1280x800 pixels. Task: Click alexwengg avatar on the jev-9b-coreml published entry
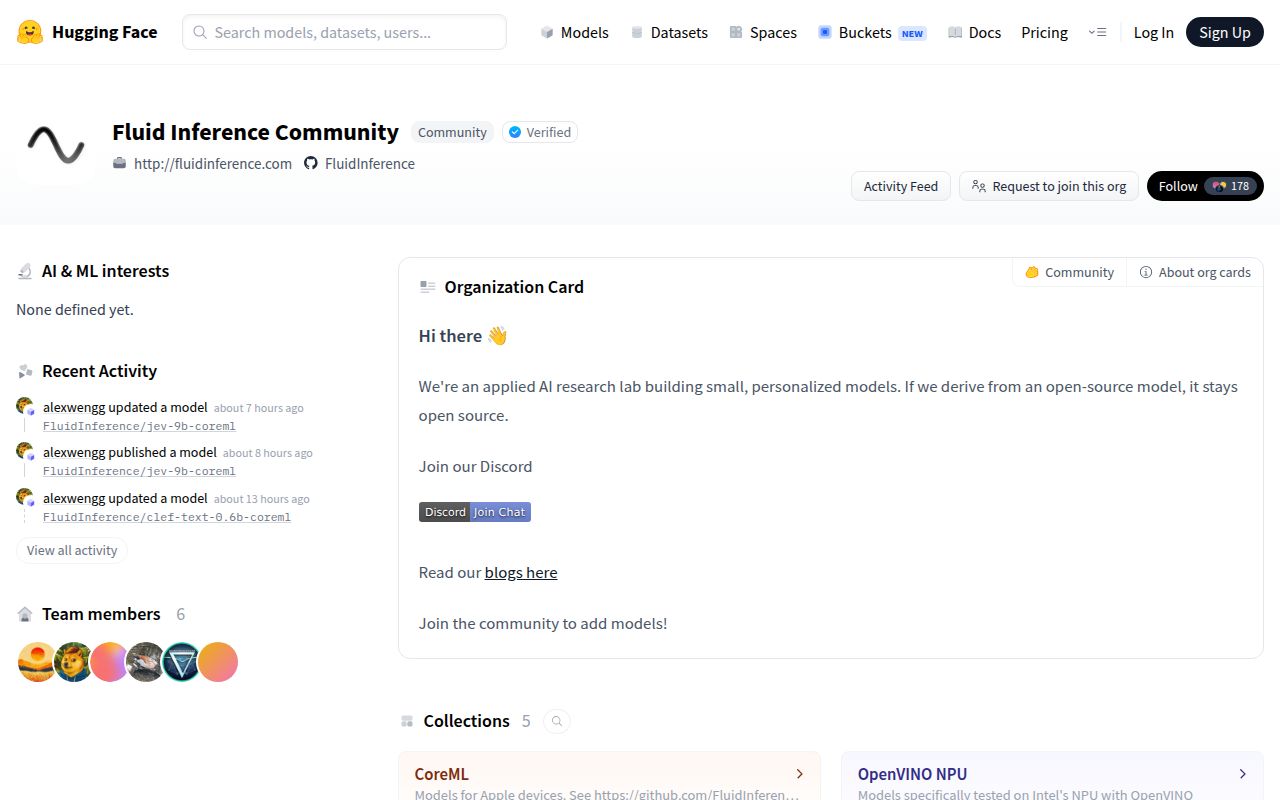tap(25, 452)
